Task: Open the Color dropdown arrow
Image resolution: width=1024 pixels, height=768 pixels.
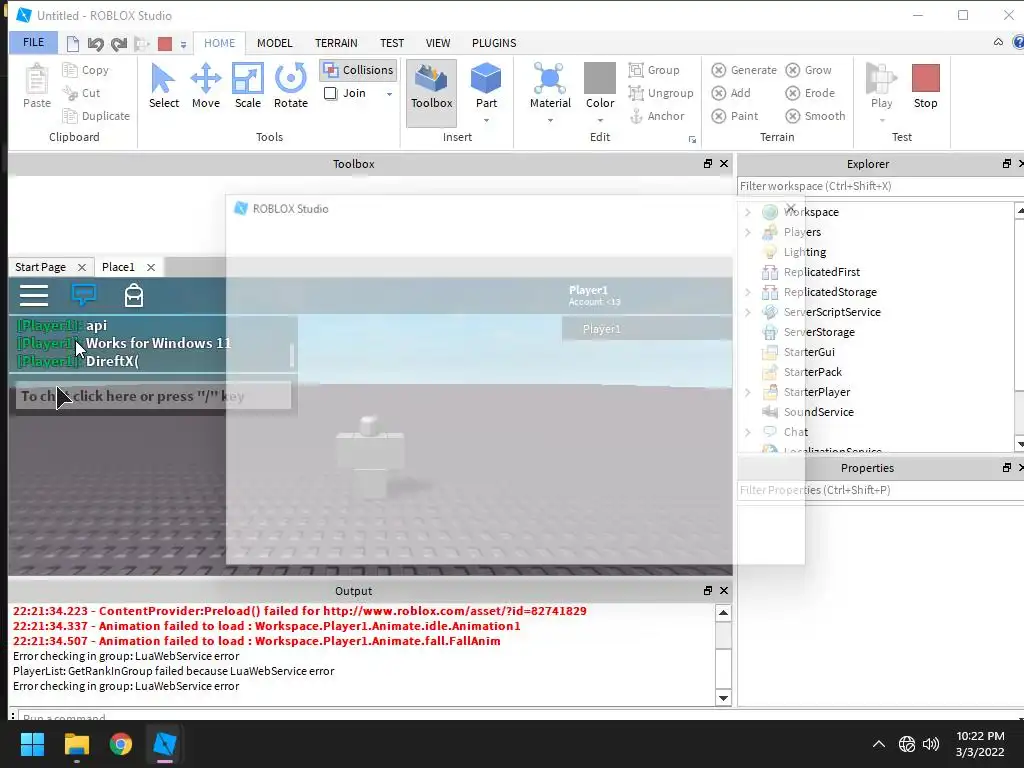Action: 600,120
